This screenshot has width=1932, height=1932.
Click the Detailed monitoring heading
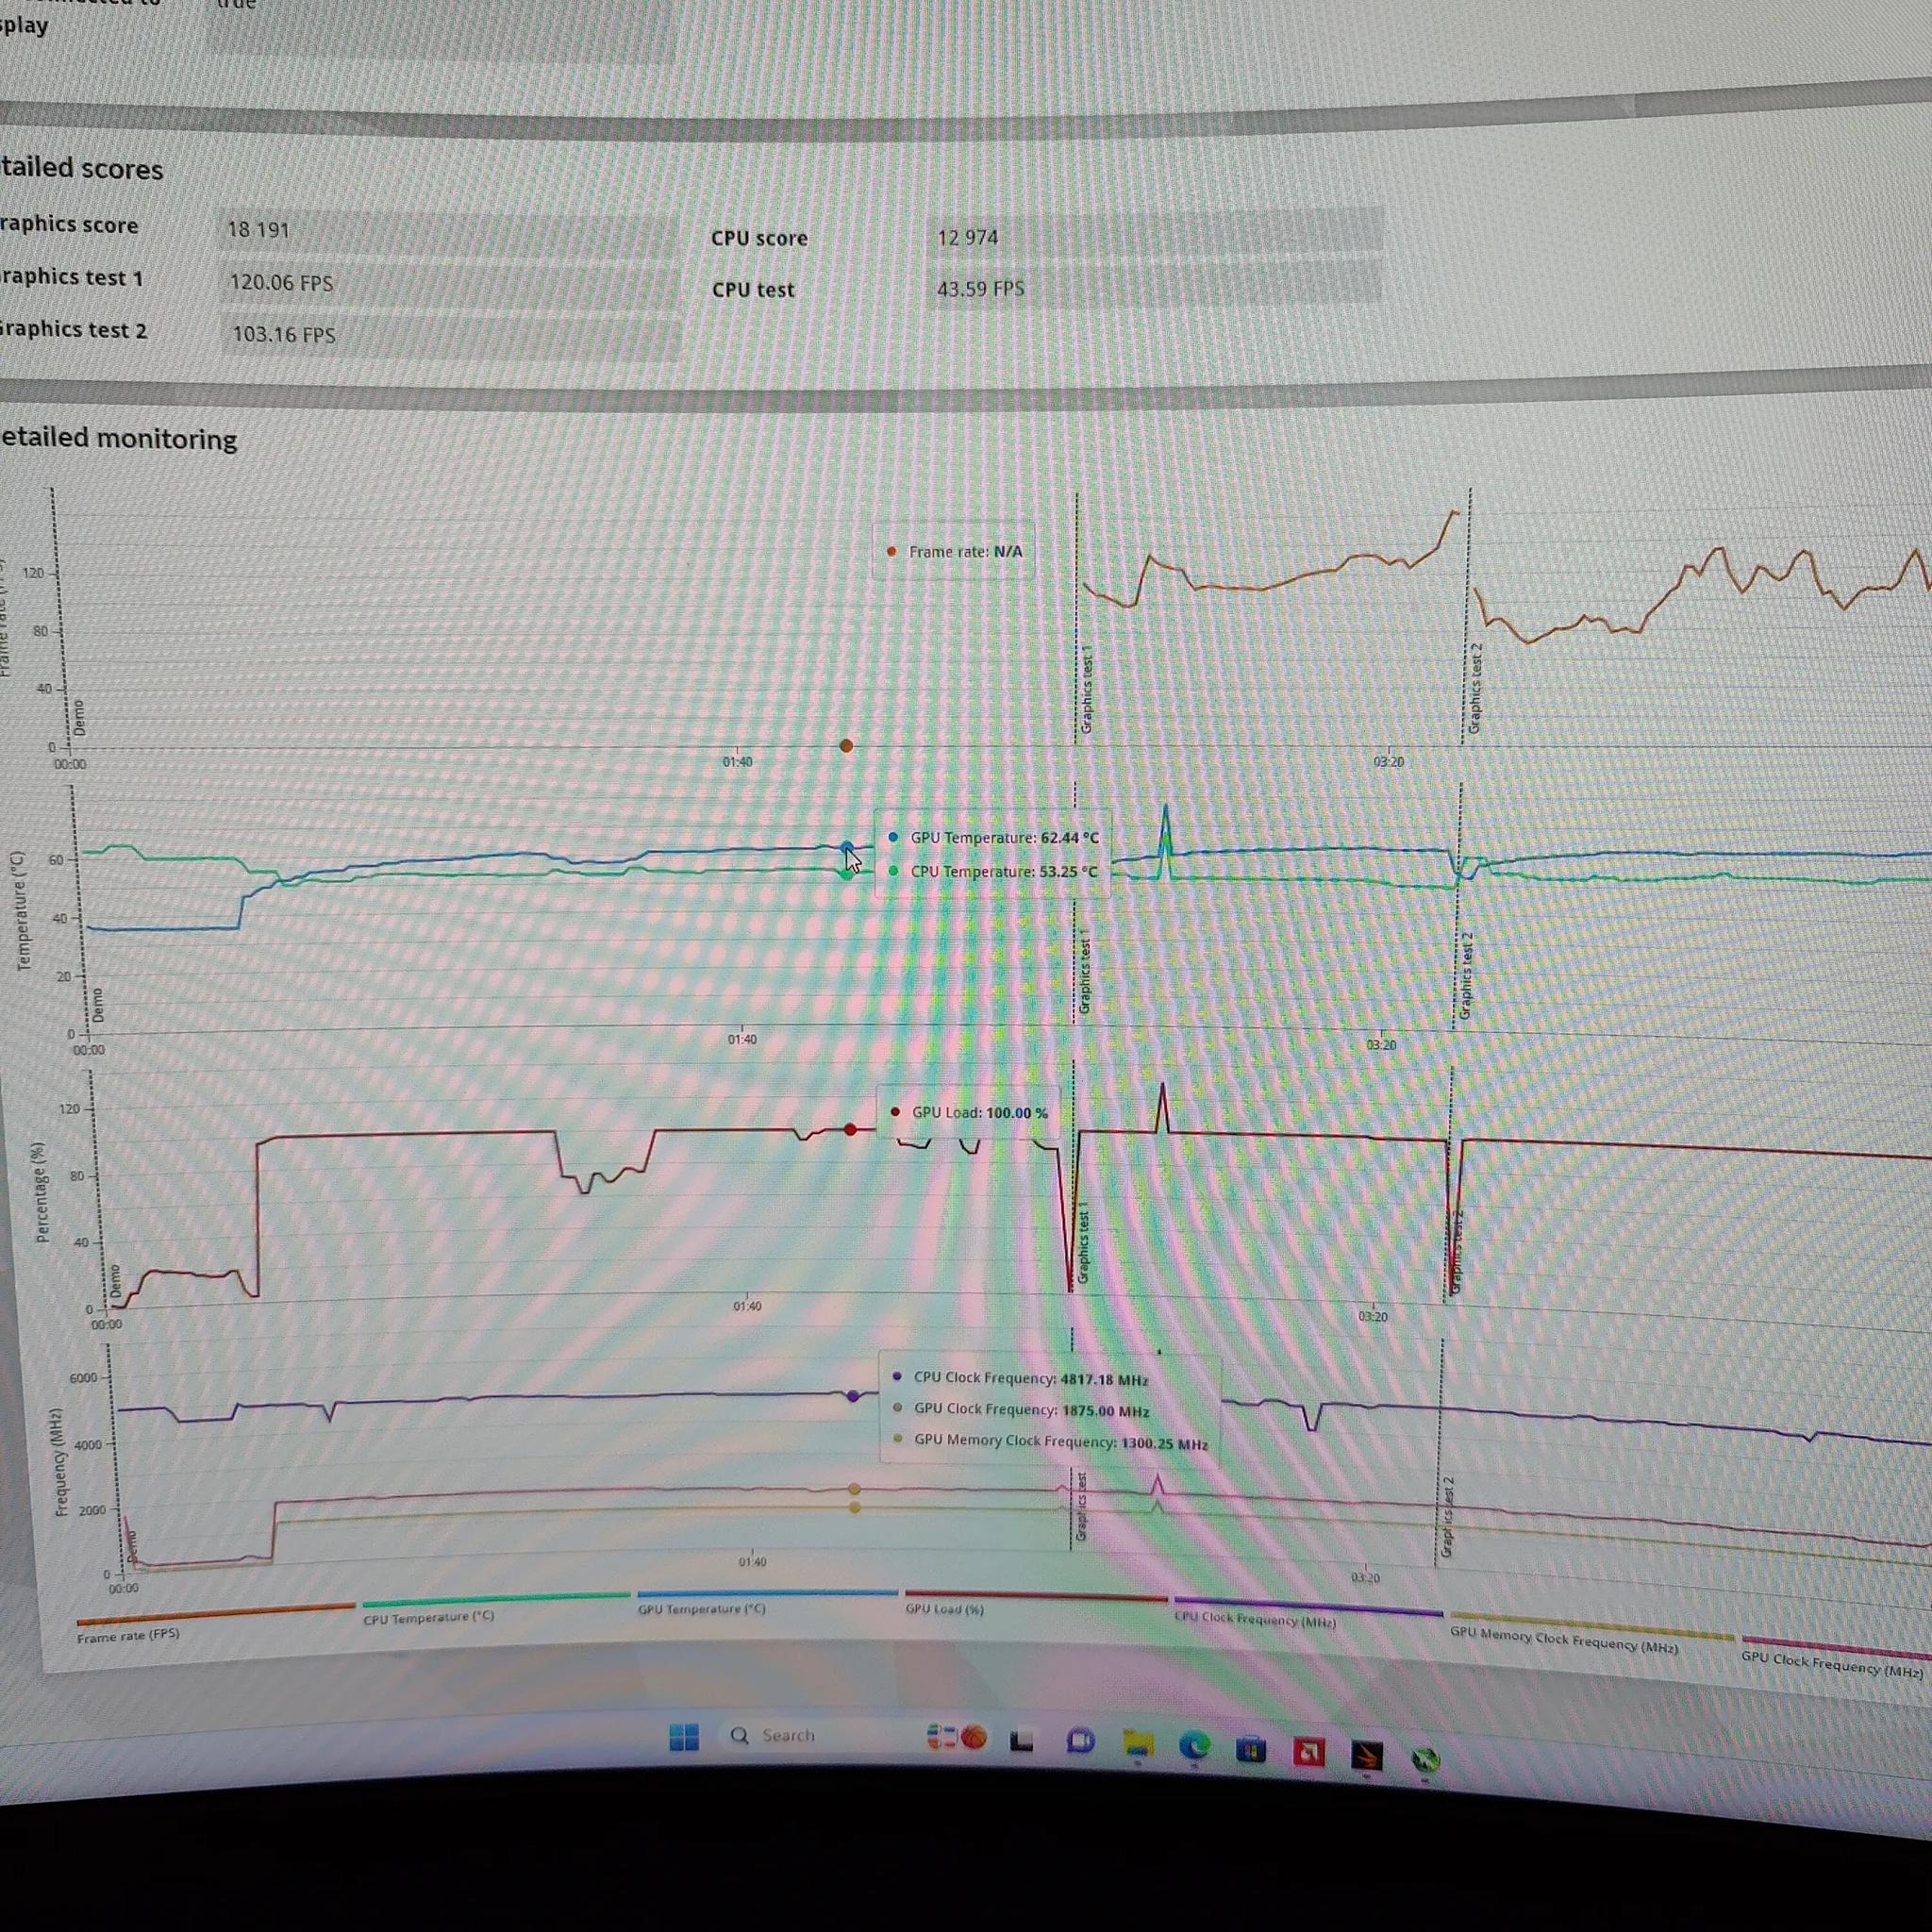pyautogui.click(x=118, y=439)
